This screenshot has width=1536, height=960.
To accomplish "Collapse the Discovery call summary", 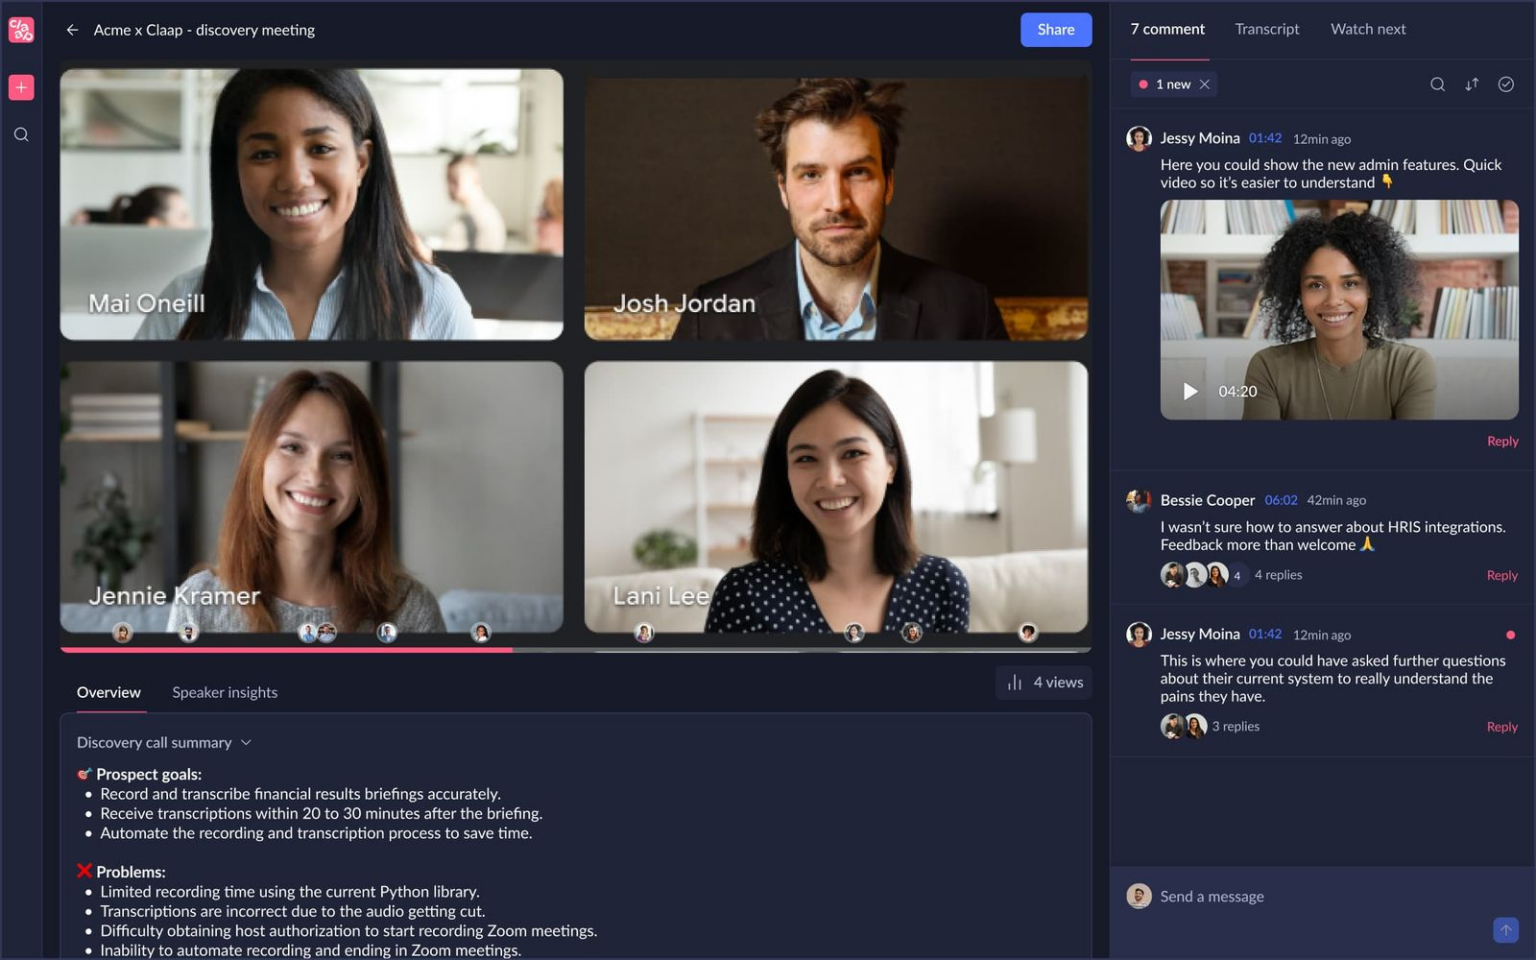I will 243,742.
